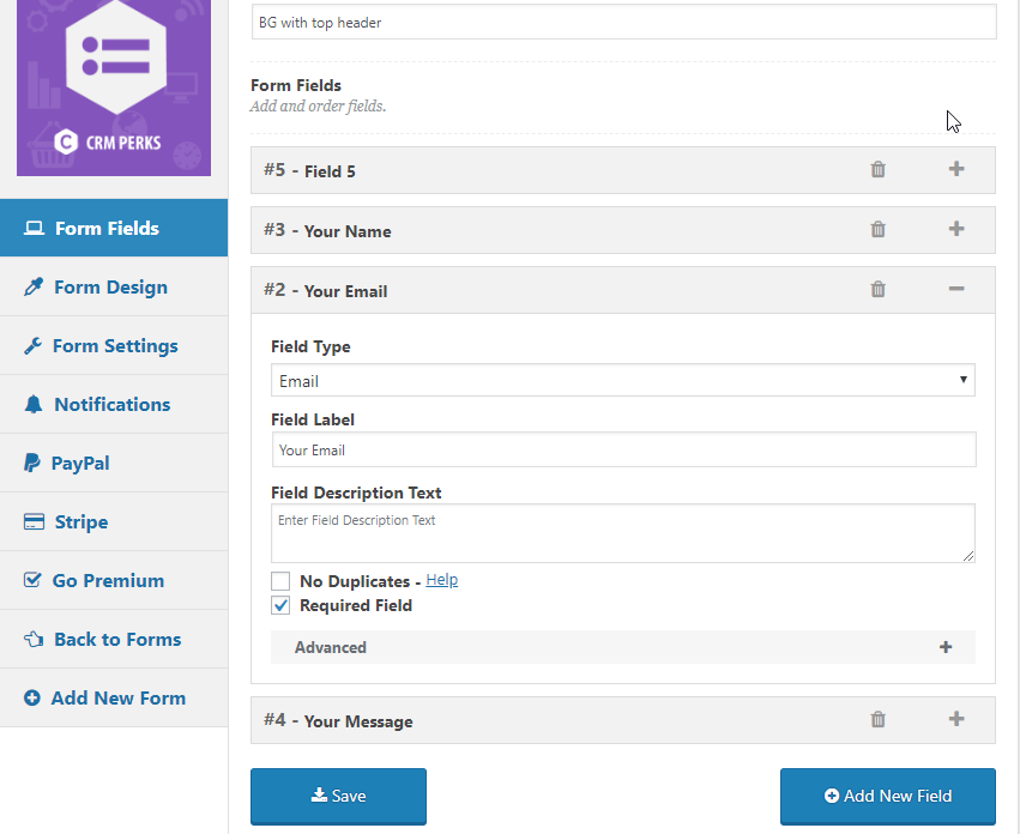Click the Field Label input containing Your Email
This screenshot has height=834, width=1020.
pos(622,450)
